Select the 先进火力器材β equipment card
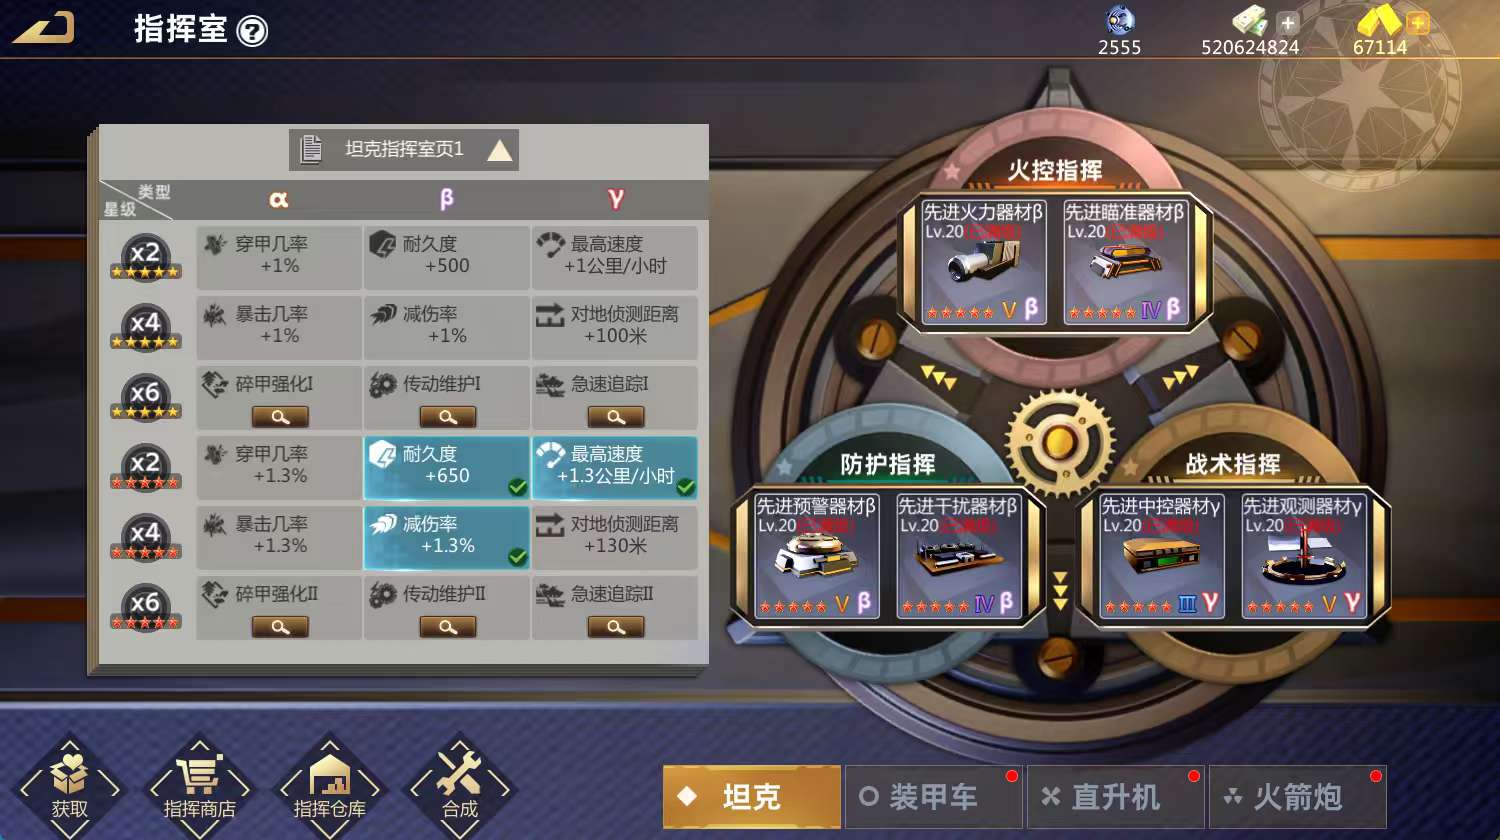1500x840 pixels. point(983,262)
